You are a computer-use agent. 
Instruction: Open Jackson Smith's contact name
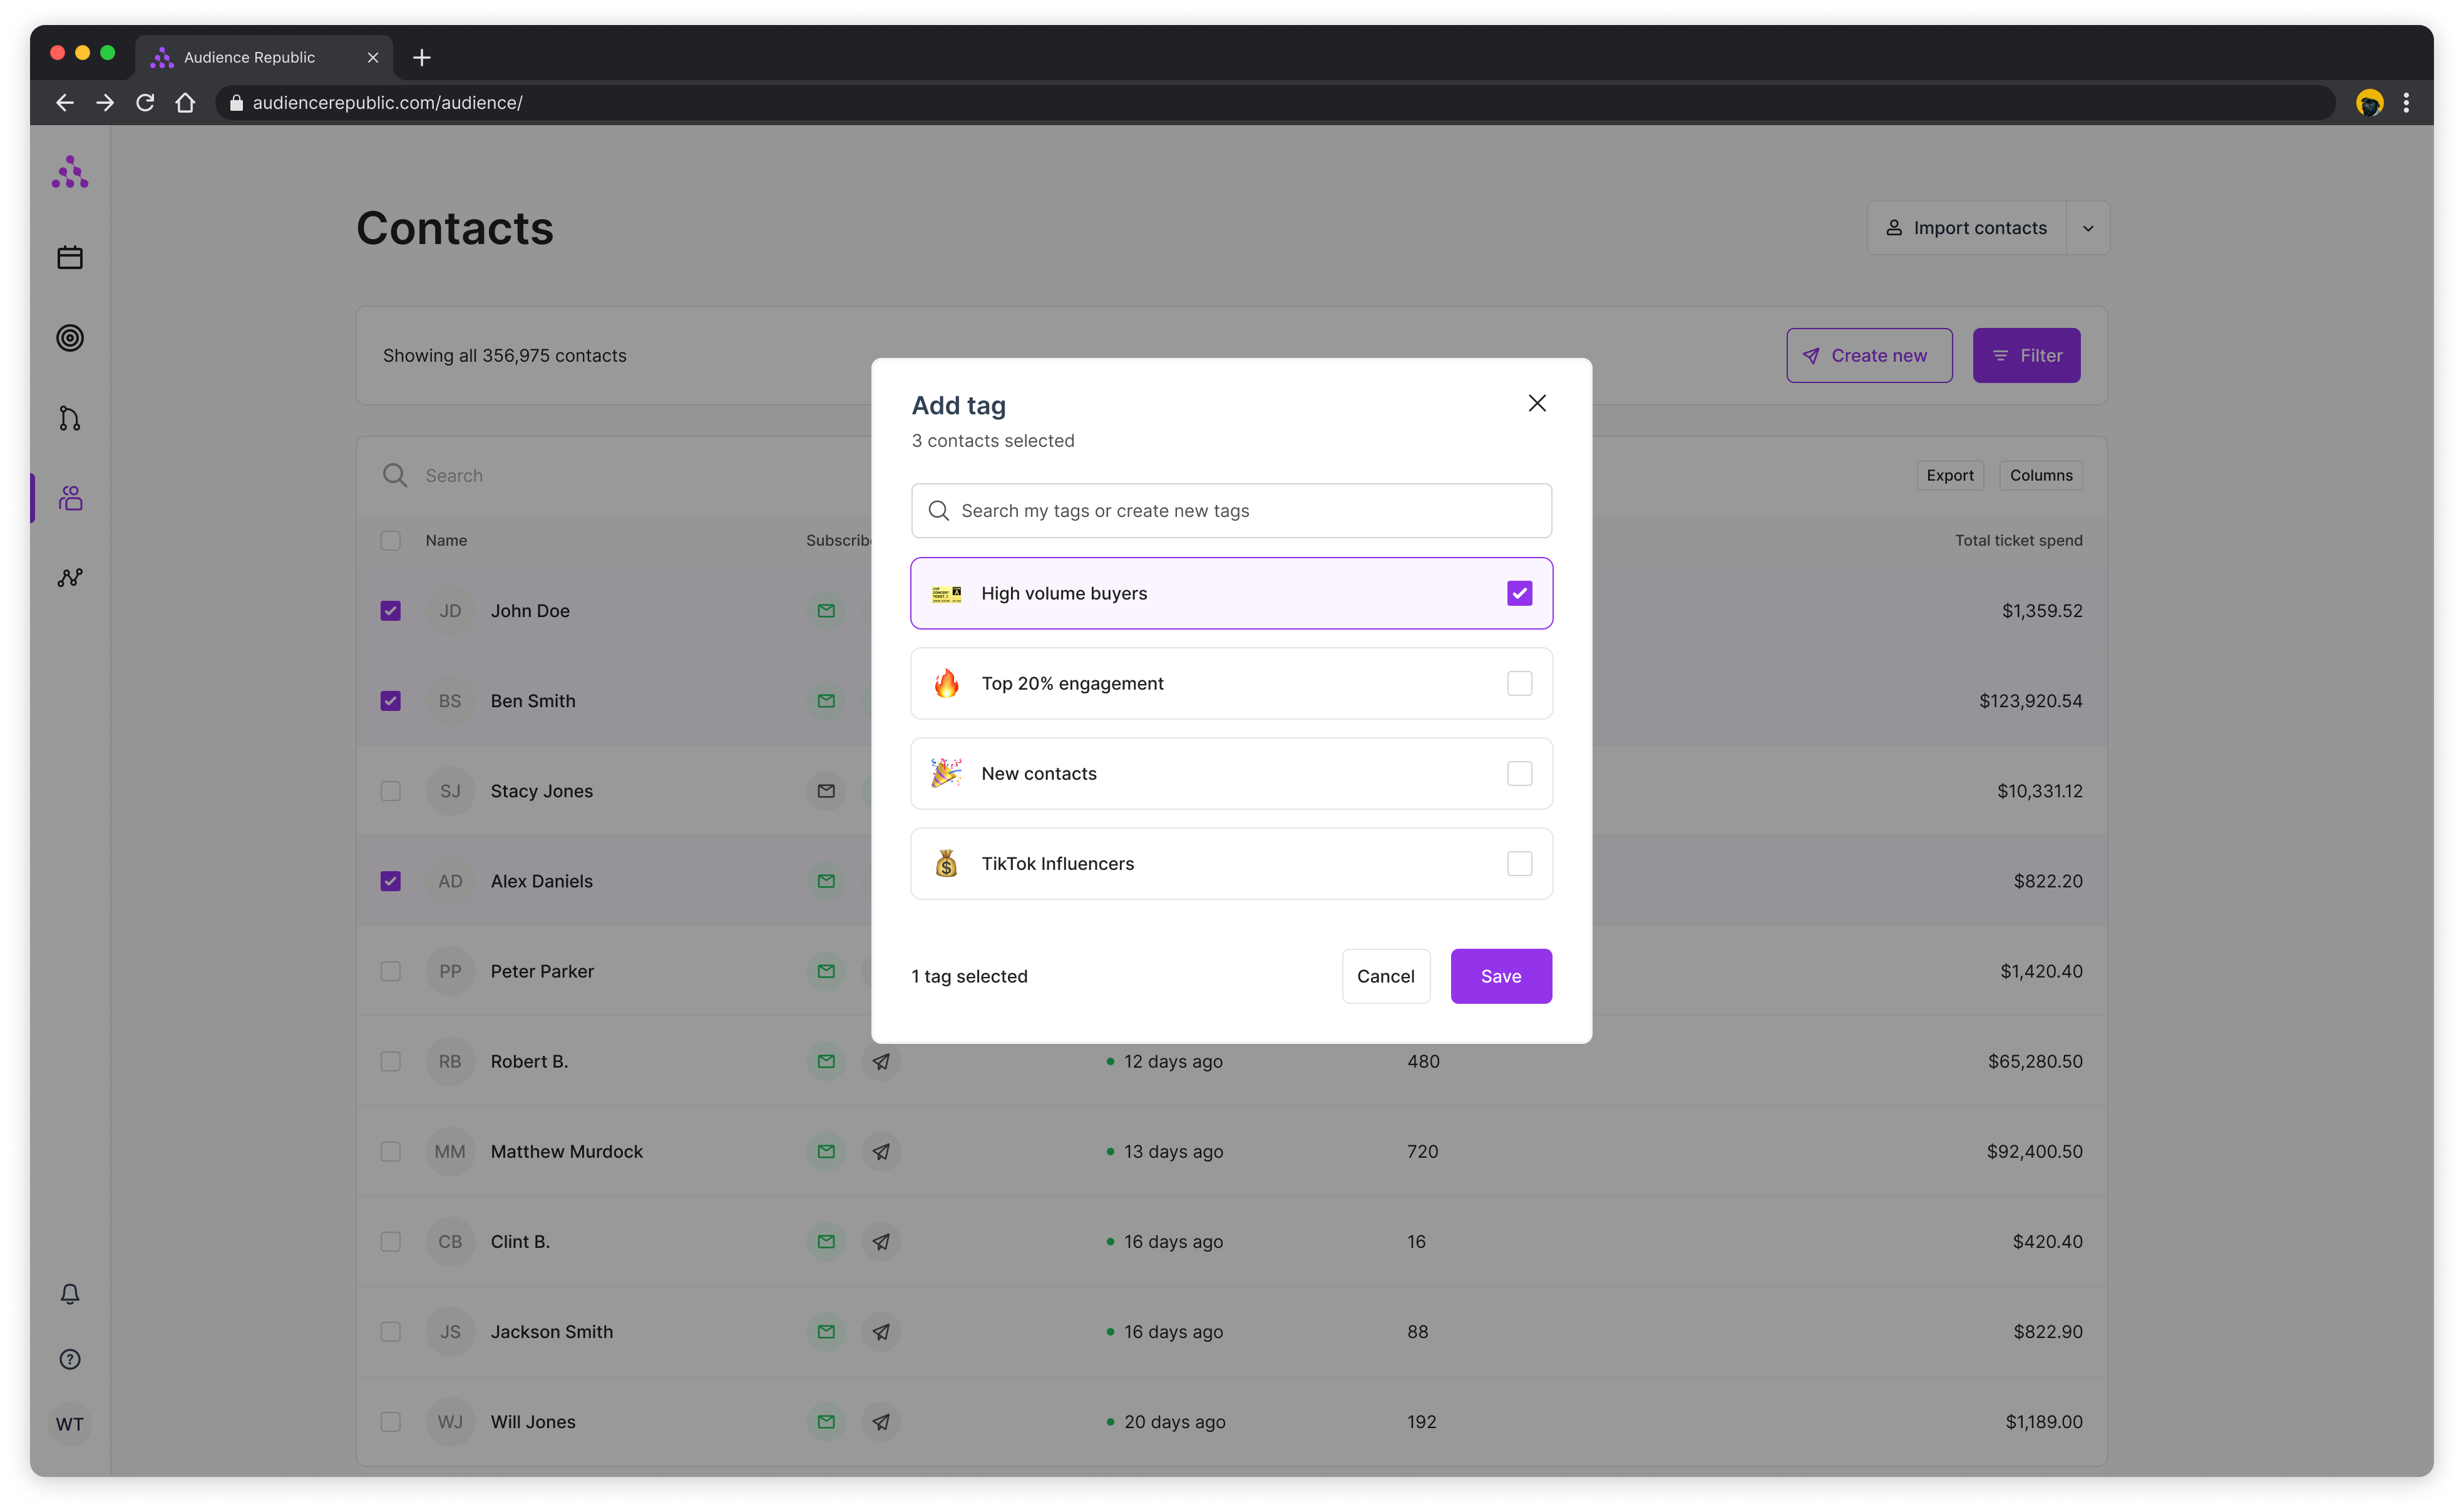point(551,1331)
